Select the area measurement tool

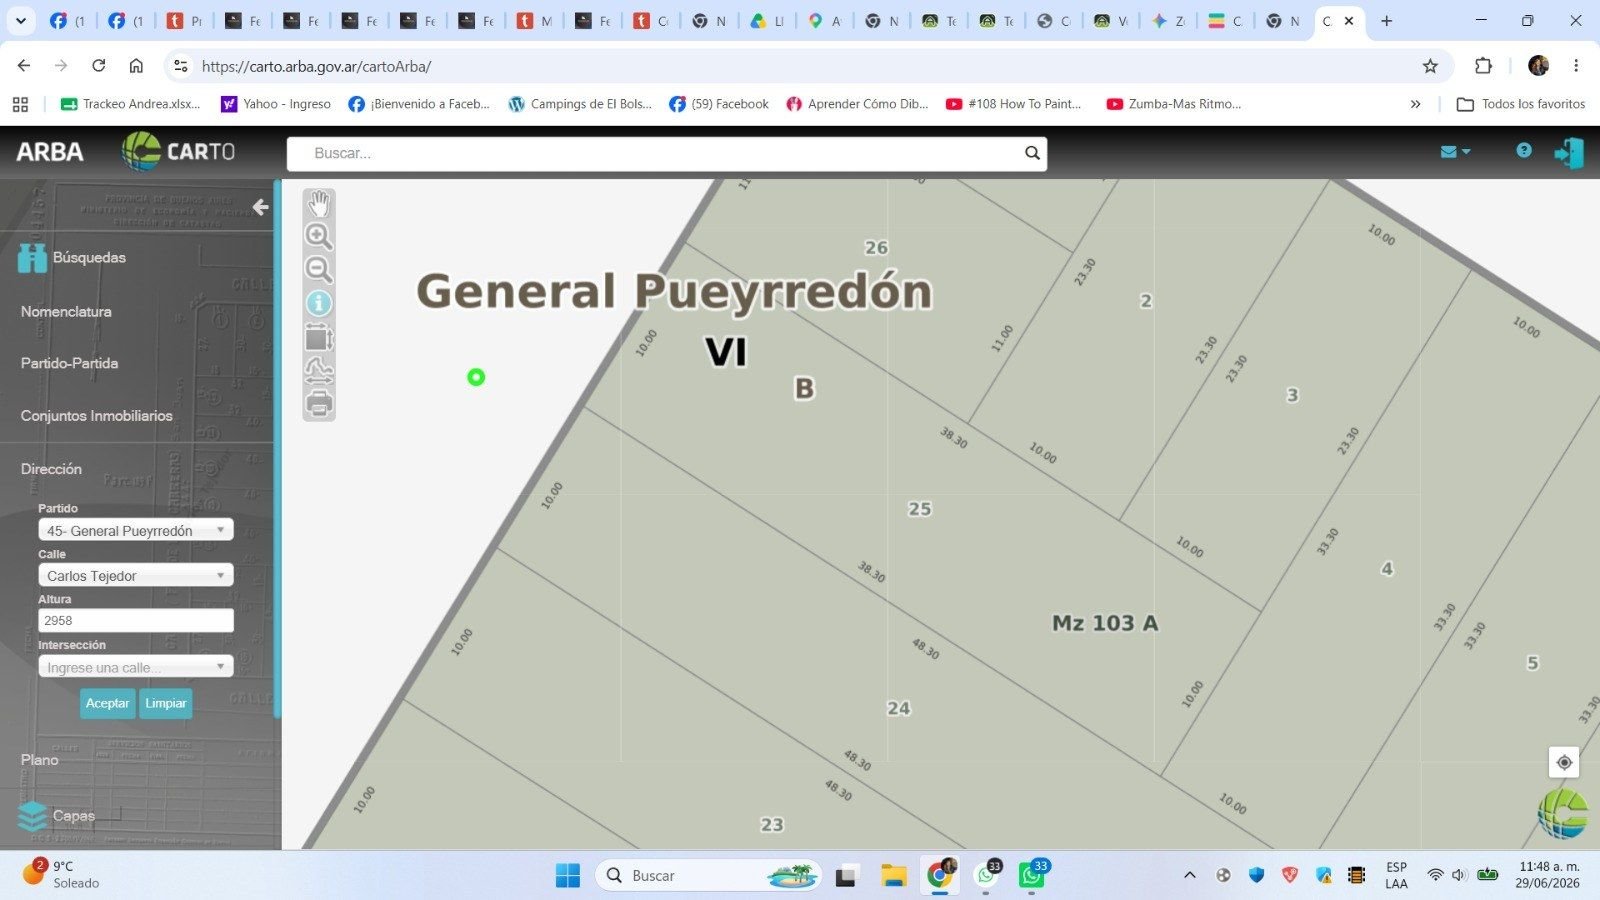(x=319, y=337)
